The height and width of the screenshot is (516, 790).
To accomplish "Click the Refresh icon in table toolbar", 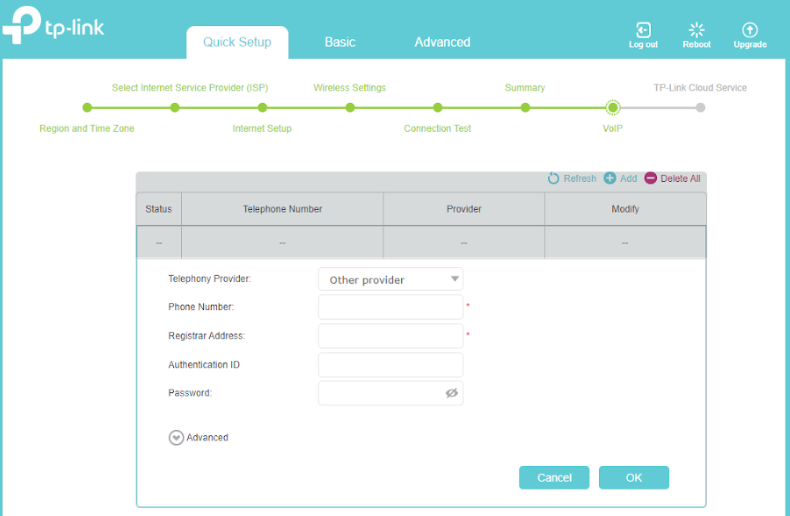I will point(553,178).
